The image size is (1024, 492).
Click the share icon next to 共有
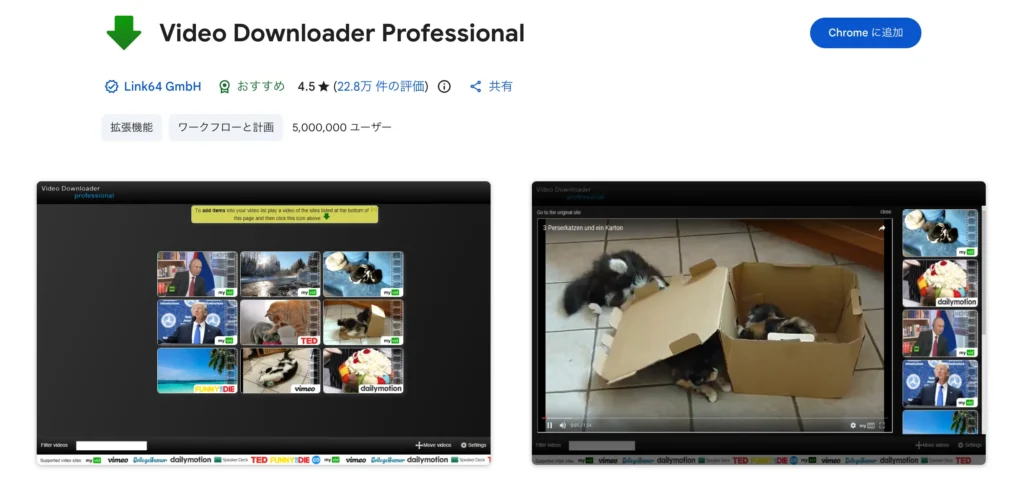point(475,86)
